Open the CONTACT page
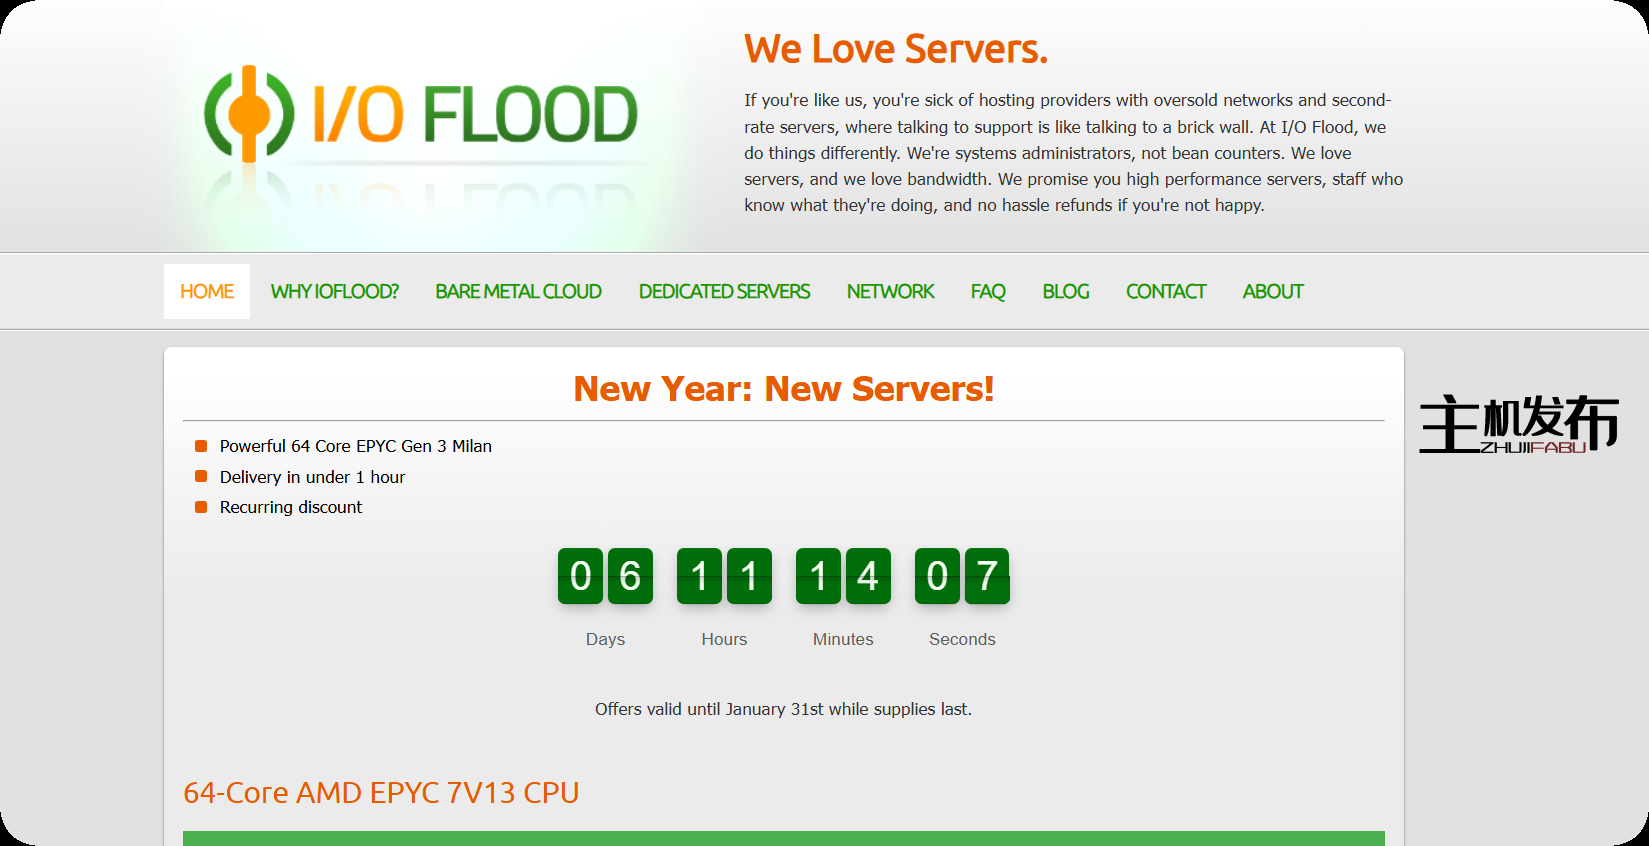This screenshot has height=846, width=1649. [1166, 291]
